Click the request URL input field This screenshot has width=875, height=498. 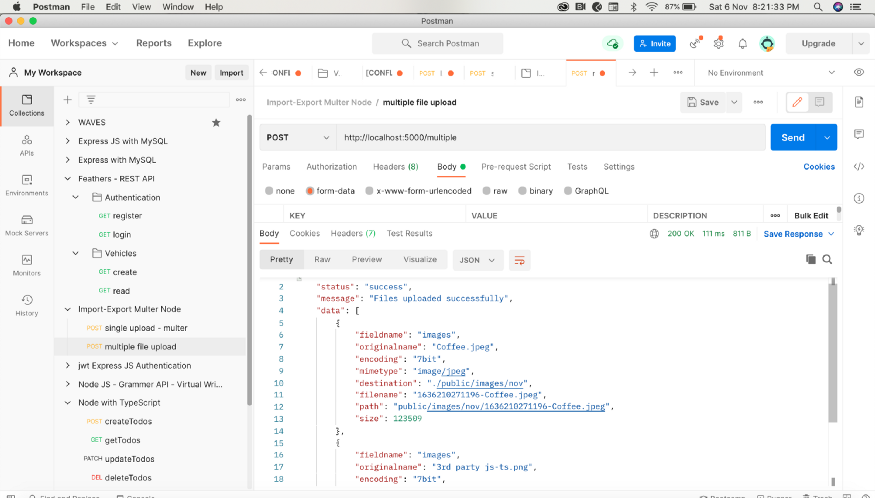pyautogui.click(x=551, y=137)
